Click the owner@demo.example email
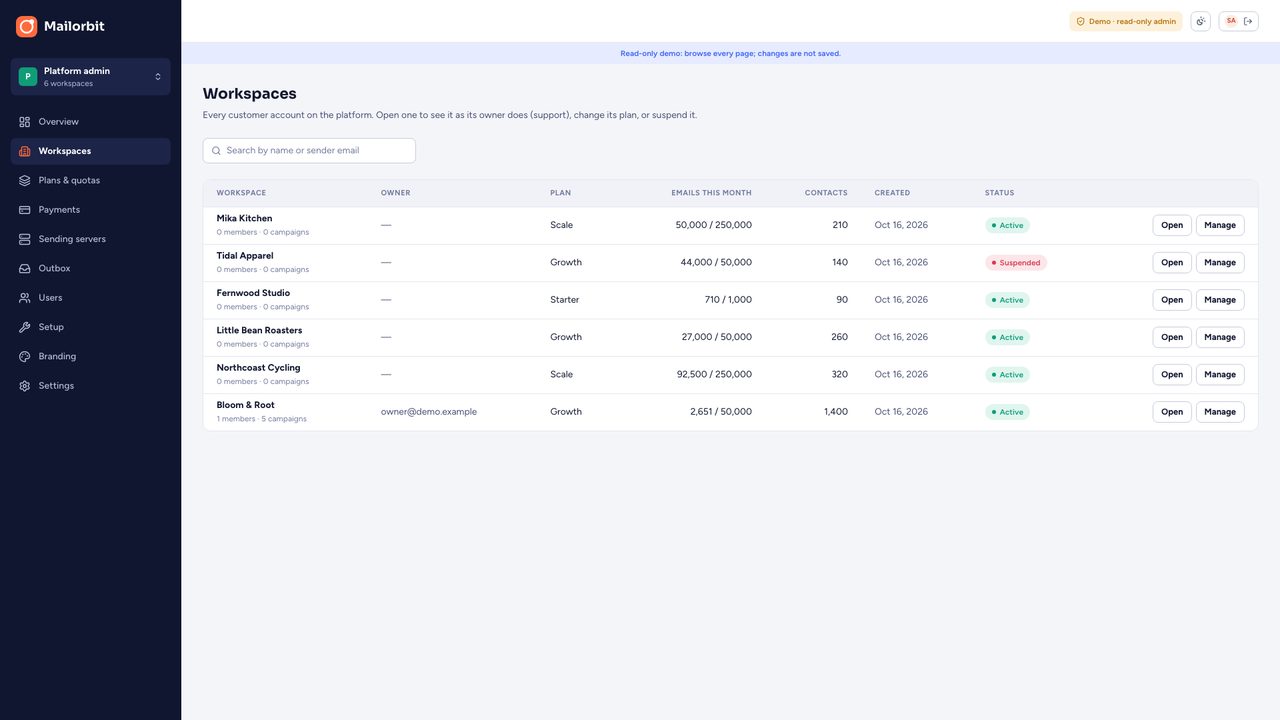The image size is (1280, 720). [x=429, y=412]
